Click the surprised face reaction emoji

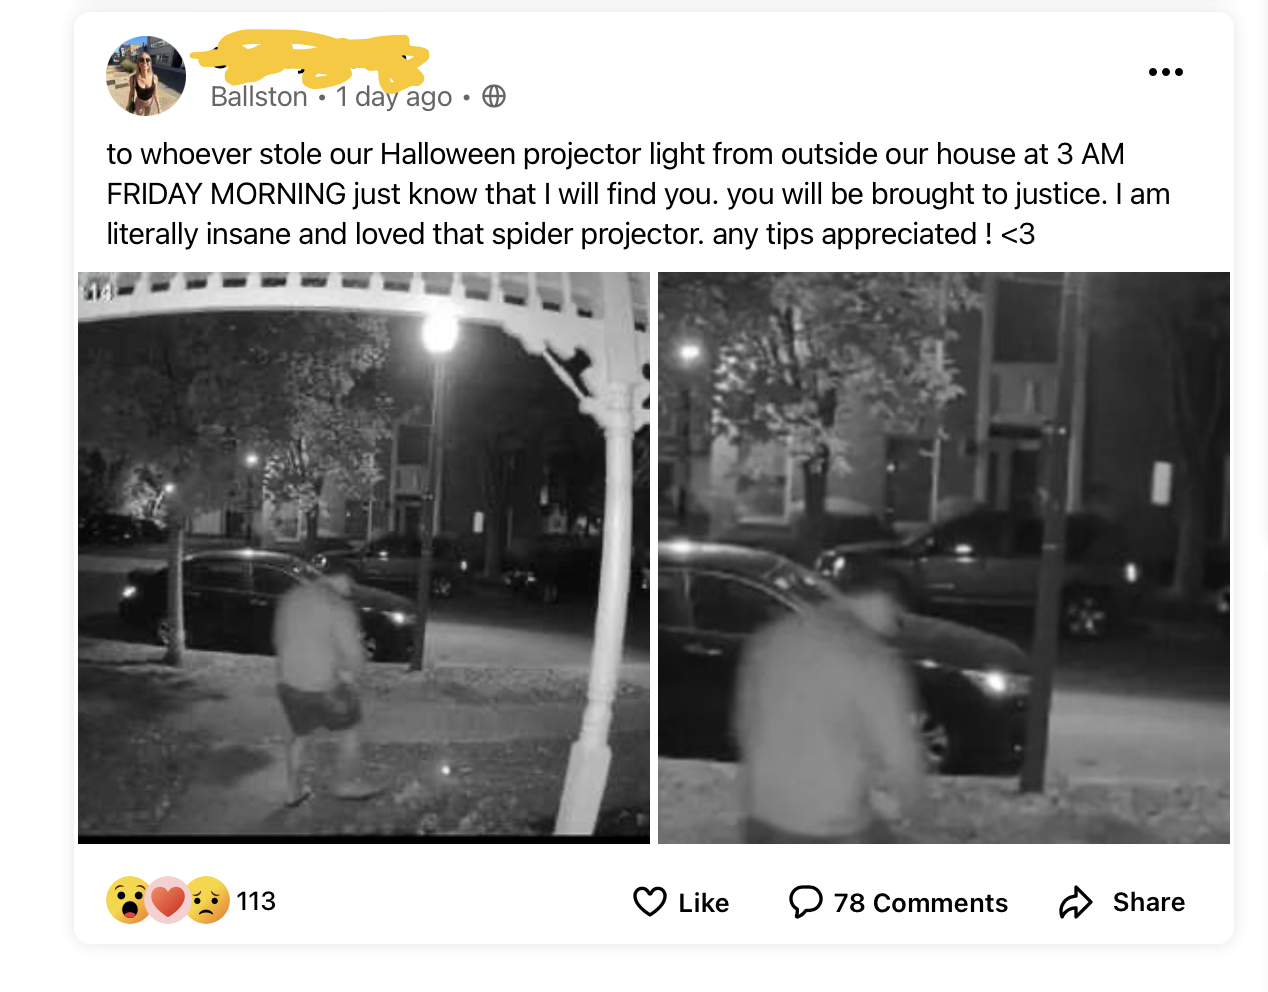[129, 901]
